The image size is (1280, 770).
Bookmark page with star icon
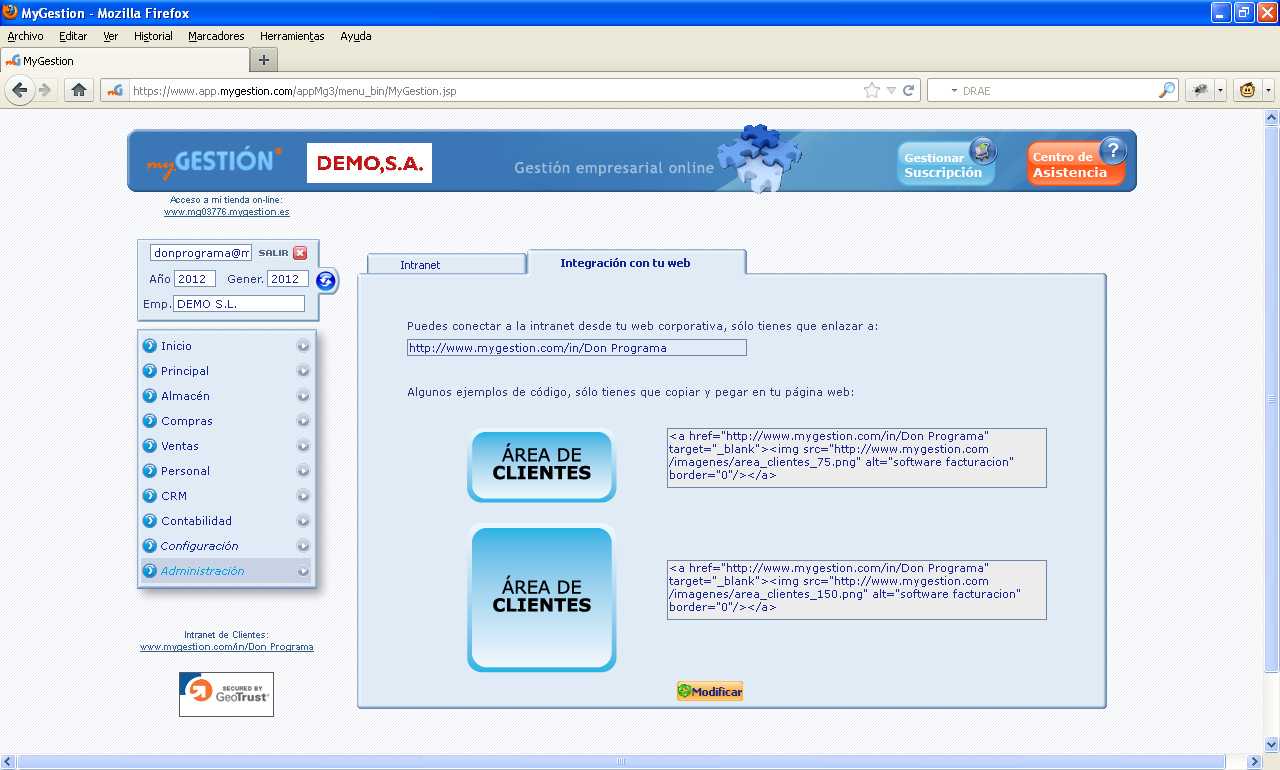pos(872,90)
